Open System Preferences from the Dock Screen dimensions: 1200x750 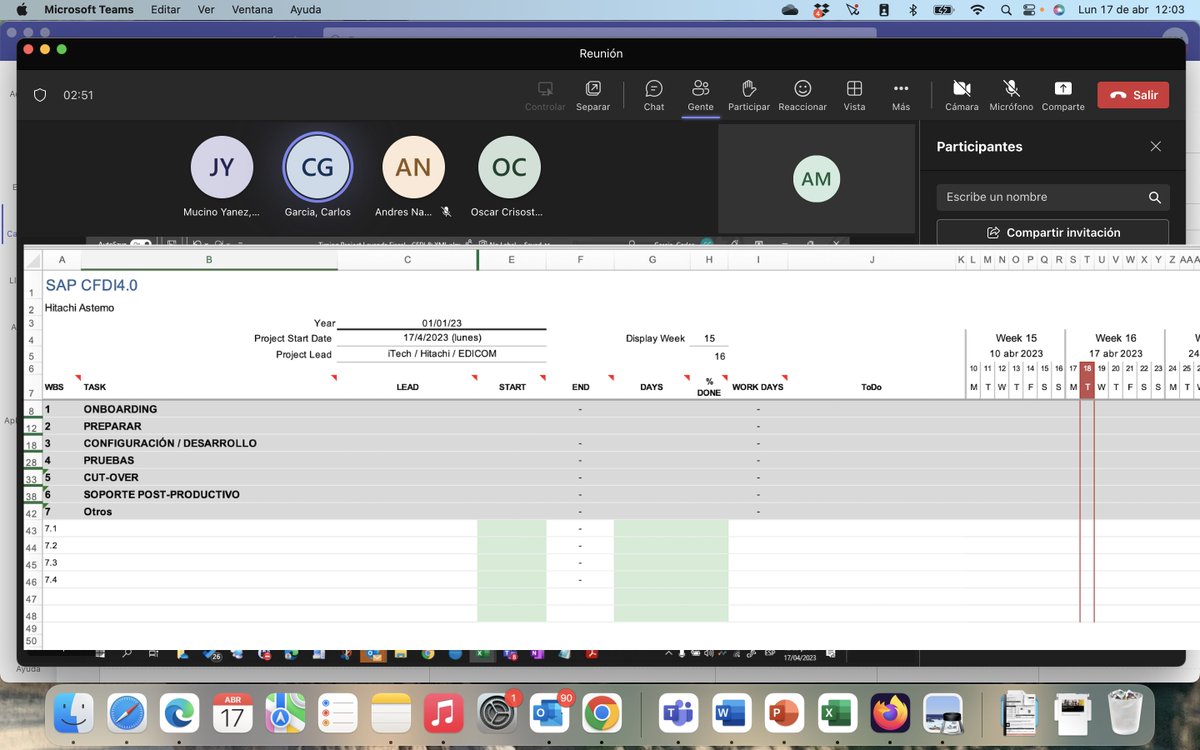[x=497, y=714]
